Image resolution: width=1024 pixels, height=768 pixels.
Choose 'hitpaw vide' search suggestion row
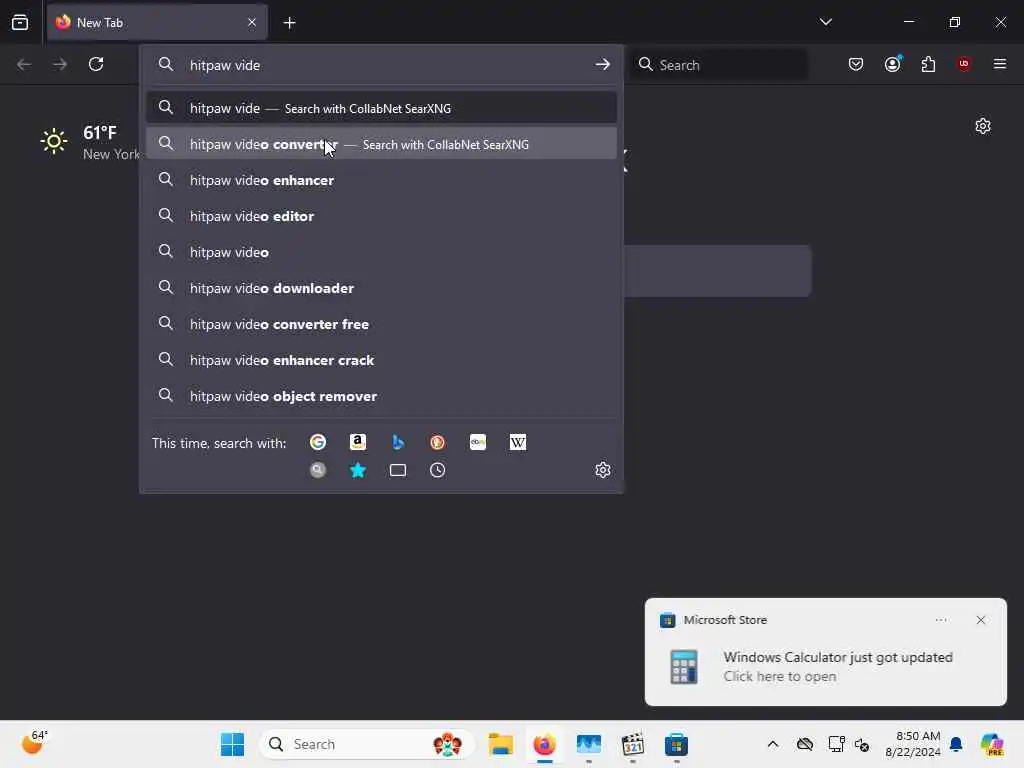click(x=381, y=108)
